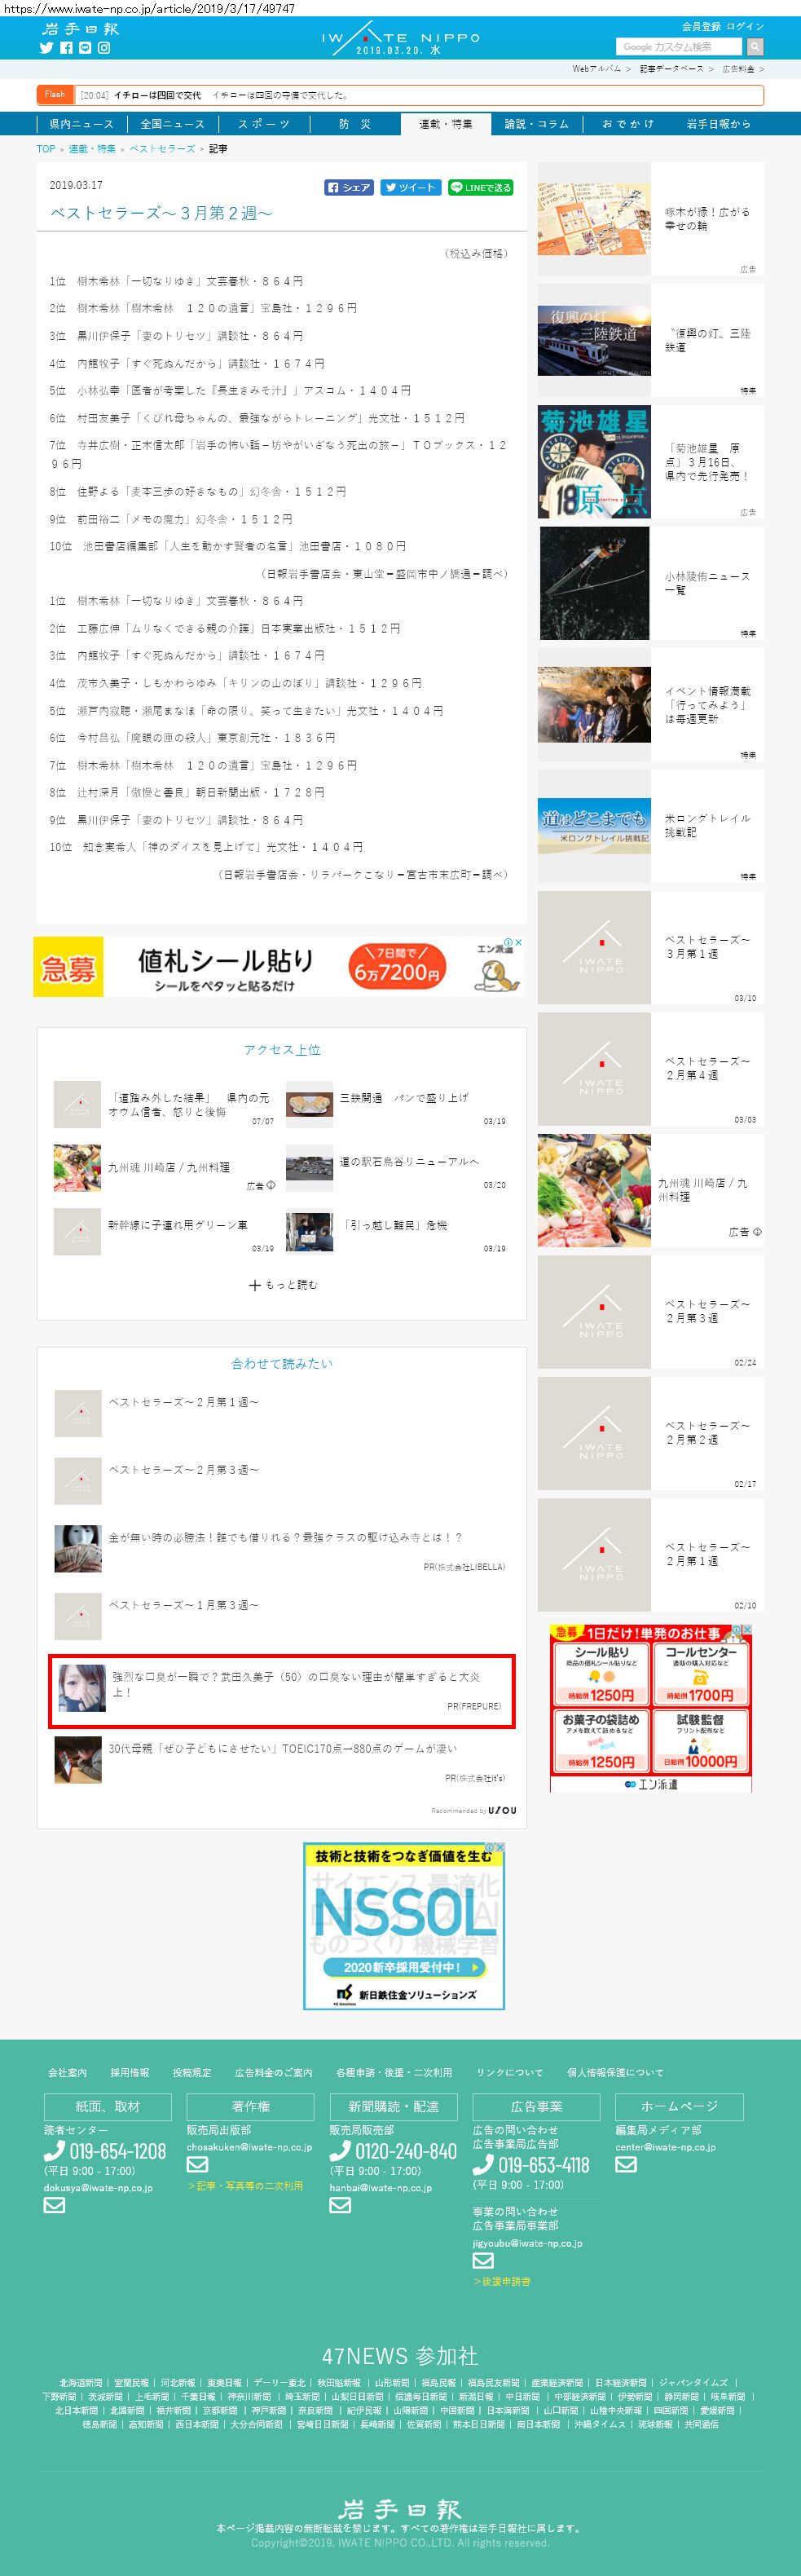Open the Twitter icon in the header

[46, 48]
